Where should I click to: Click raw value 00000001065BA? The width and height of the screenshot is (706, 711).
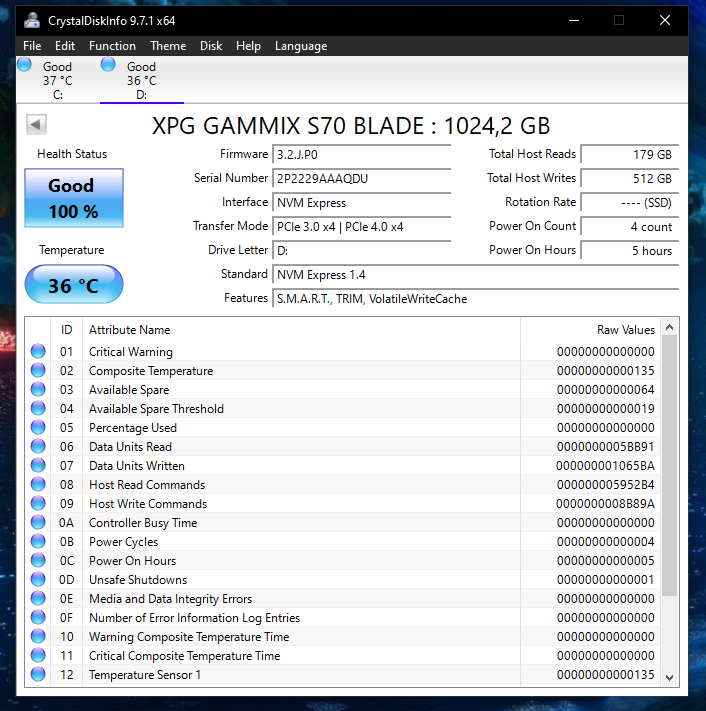[x=605, y=466]
